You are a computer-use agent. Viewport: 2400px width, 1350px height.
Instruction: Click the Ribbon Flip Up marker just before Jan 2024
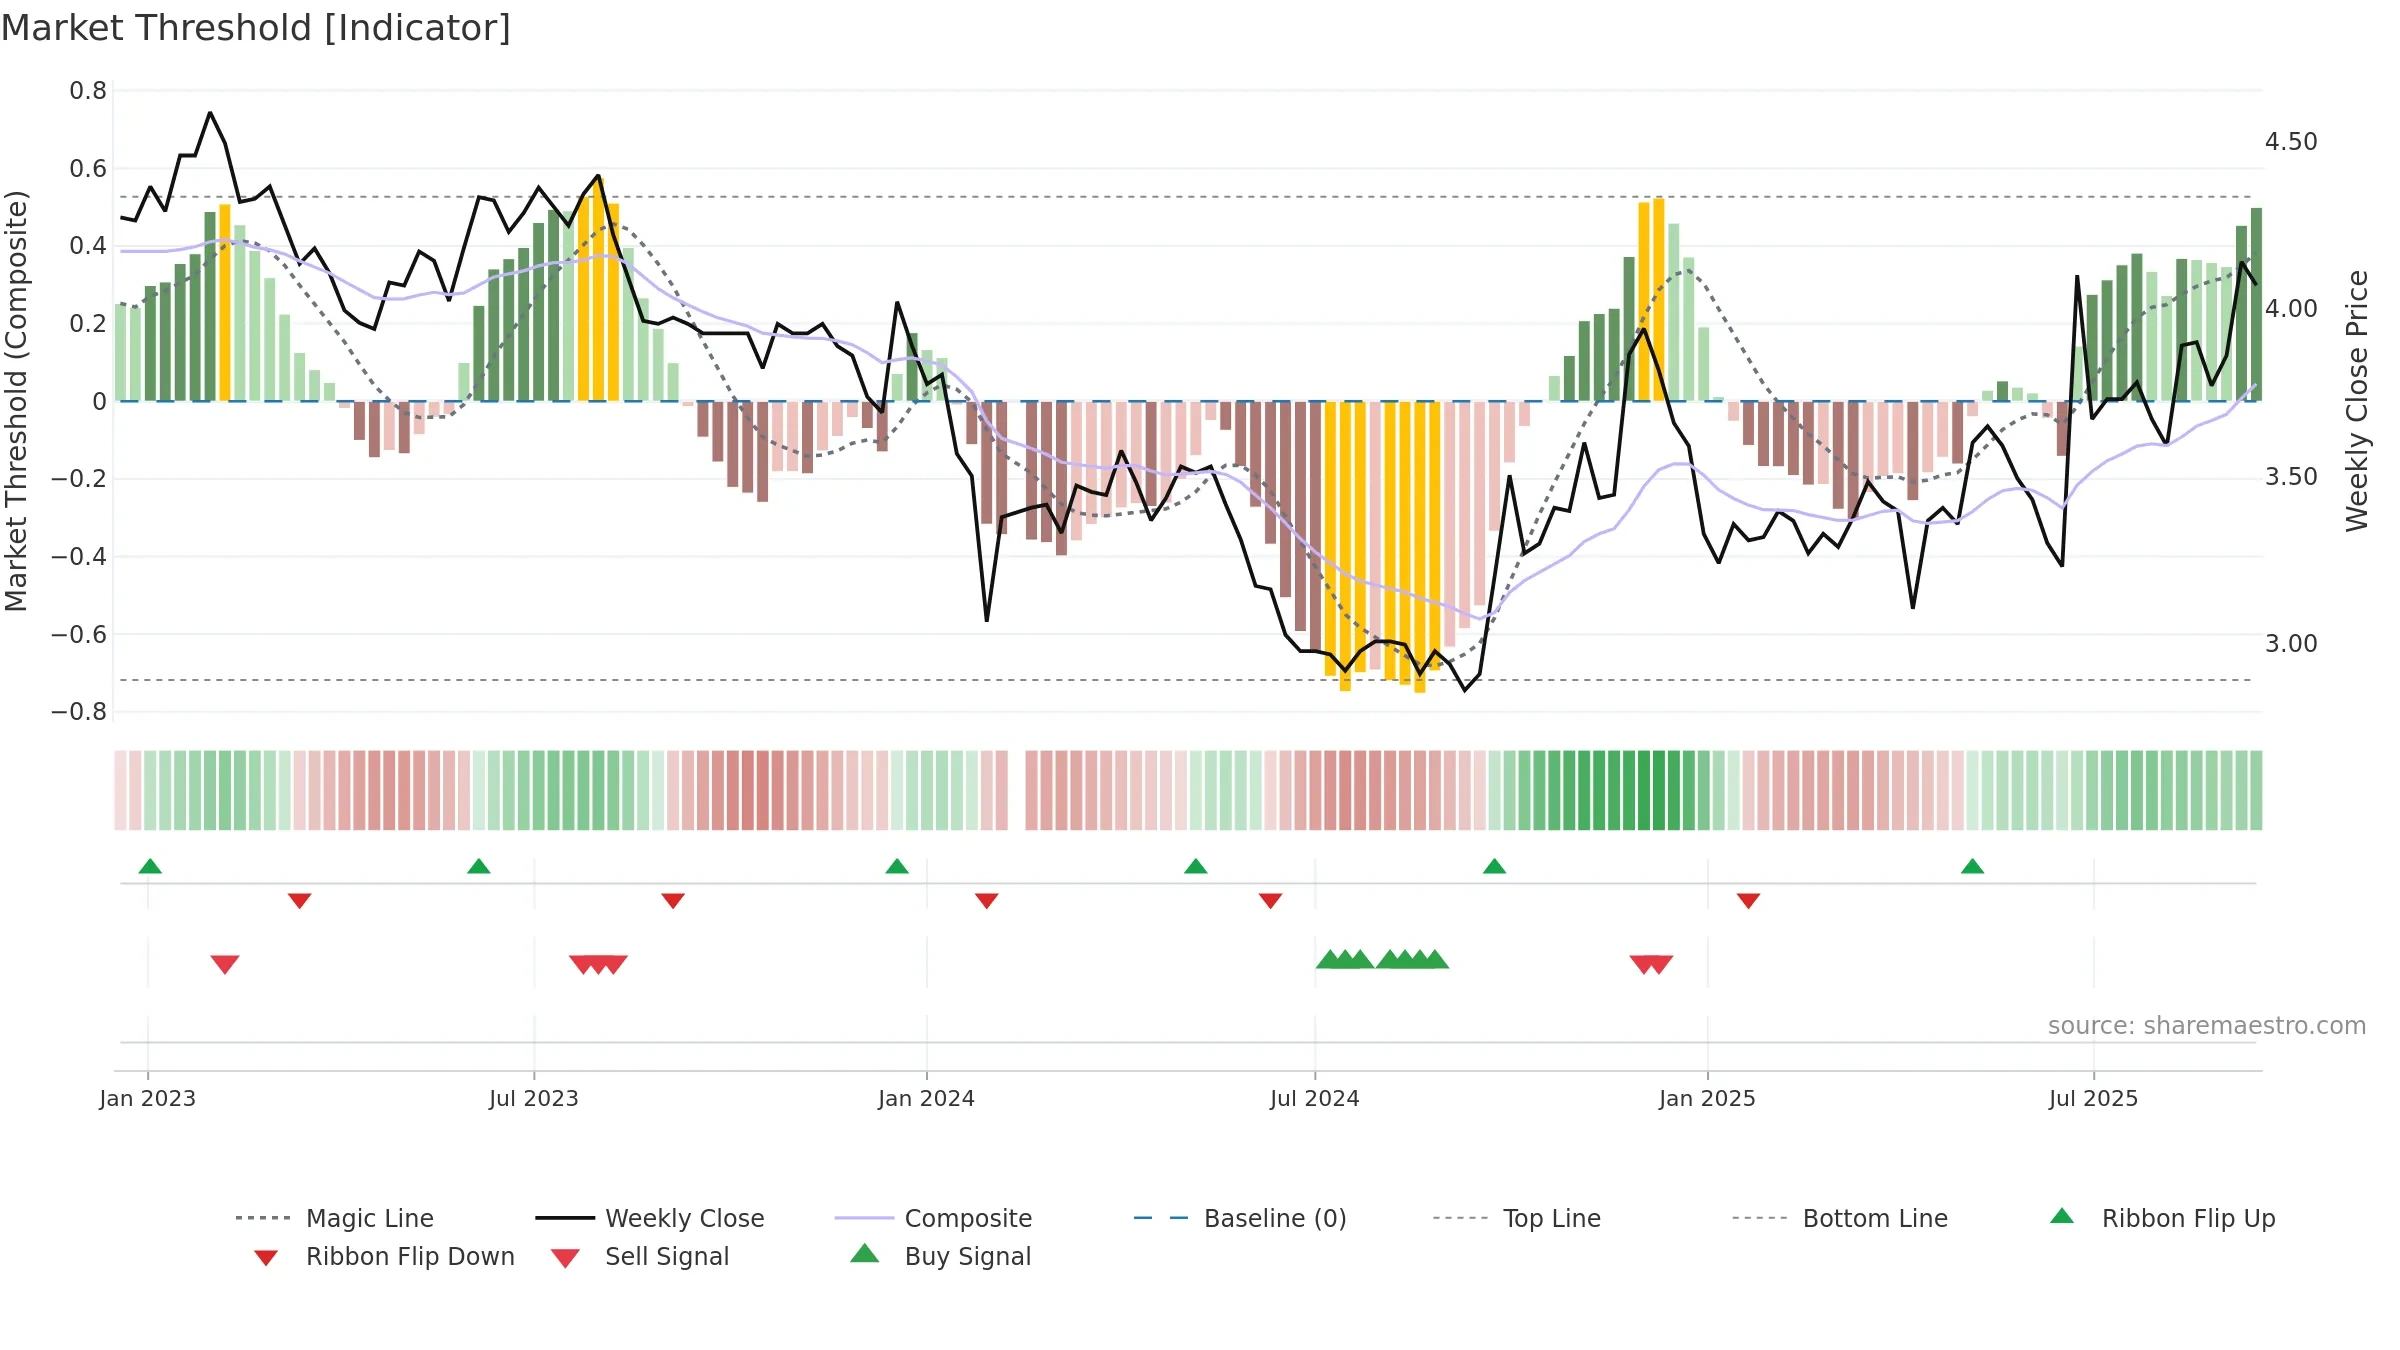(x=897, y=866)
